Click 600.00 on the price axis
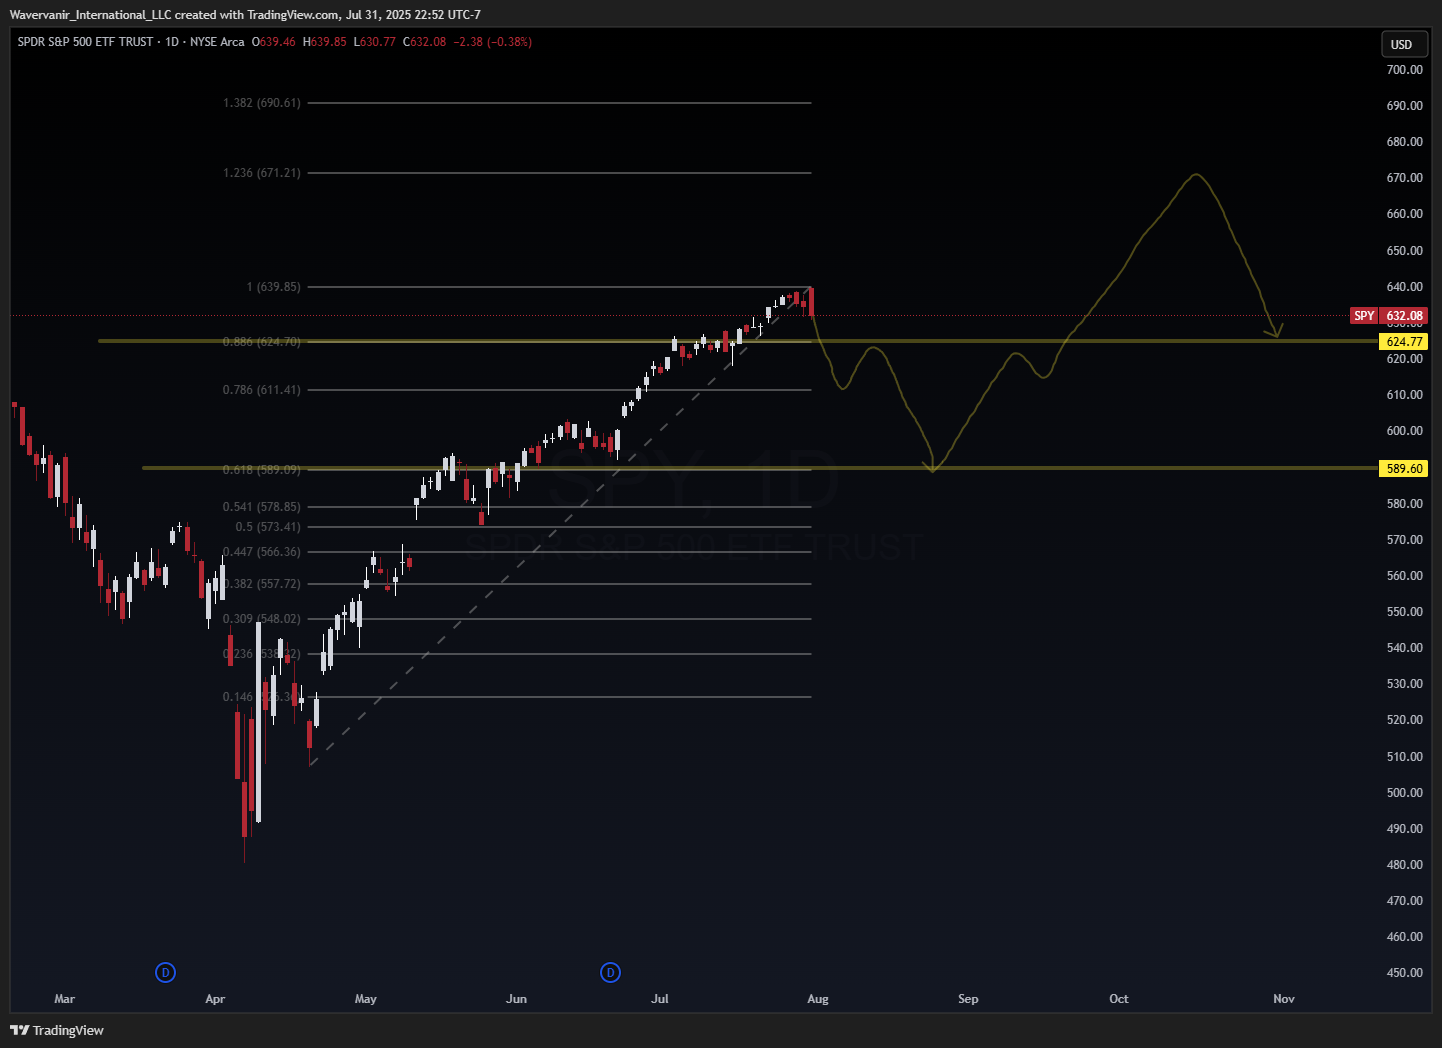The image size is (1442, 1048). point(1404,431)
